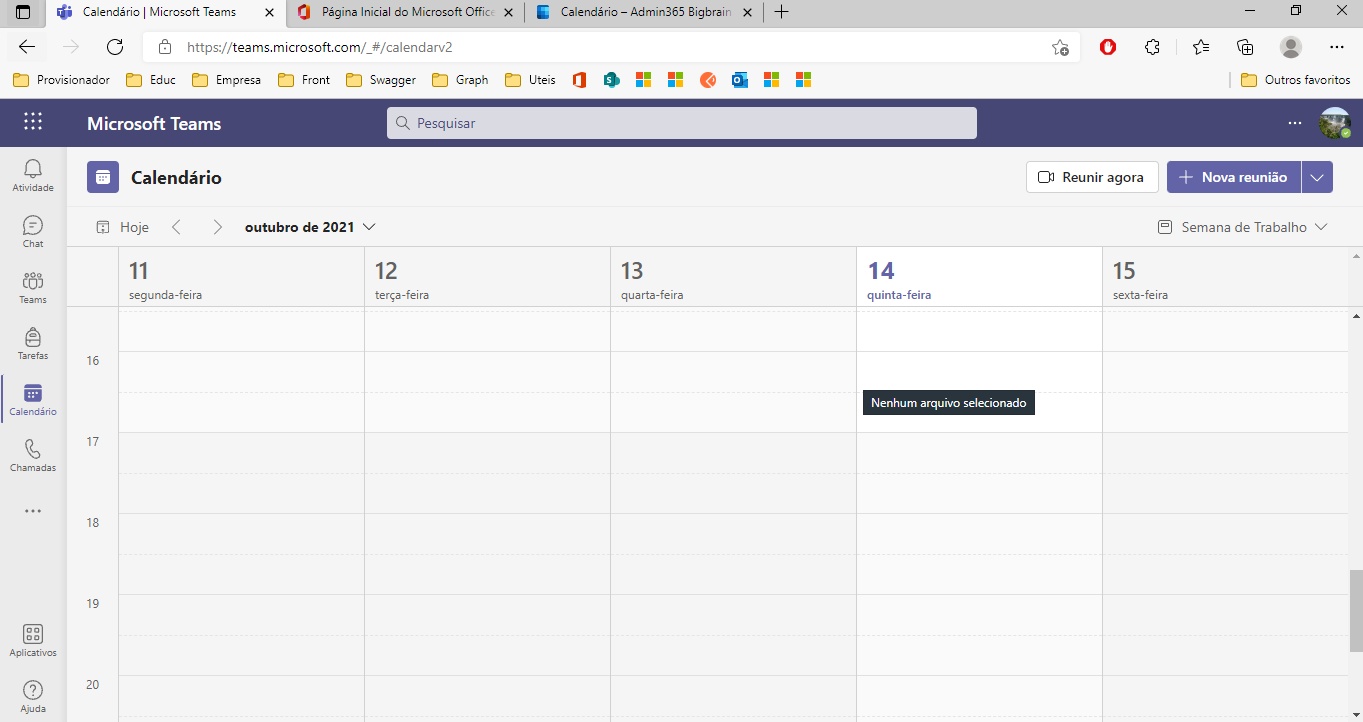Open Edge settings and more menu
The height and width of the screenshot is (722, 1363).
click(x=1337, y=47)
